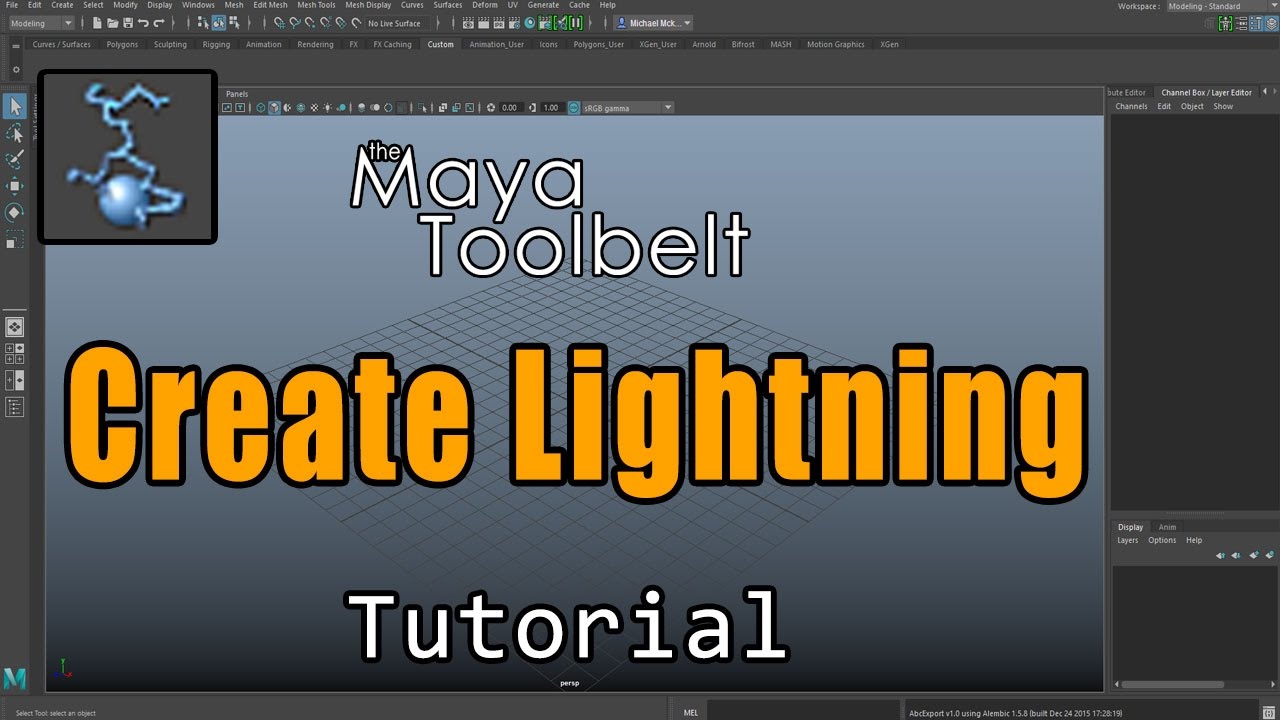1280x720 pixels.
Task: Toggle the Outliner panel from toolbox
Action: (15, 406)
